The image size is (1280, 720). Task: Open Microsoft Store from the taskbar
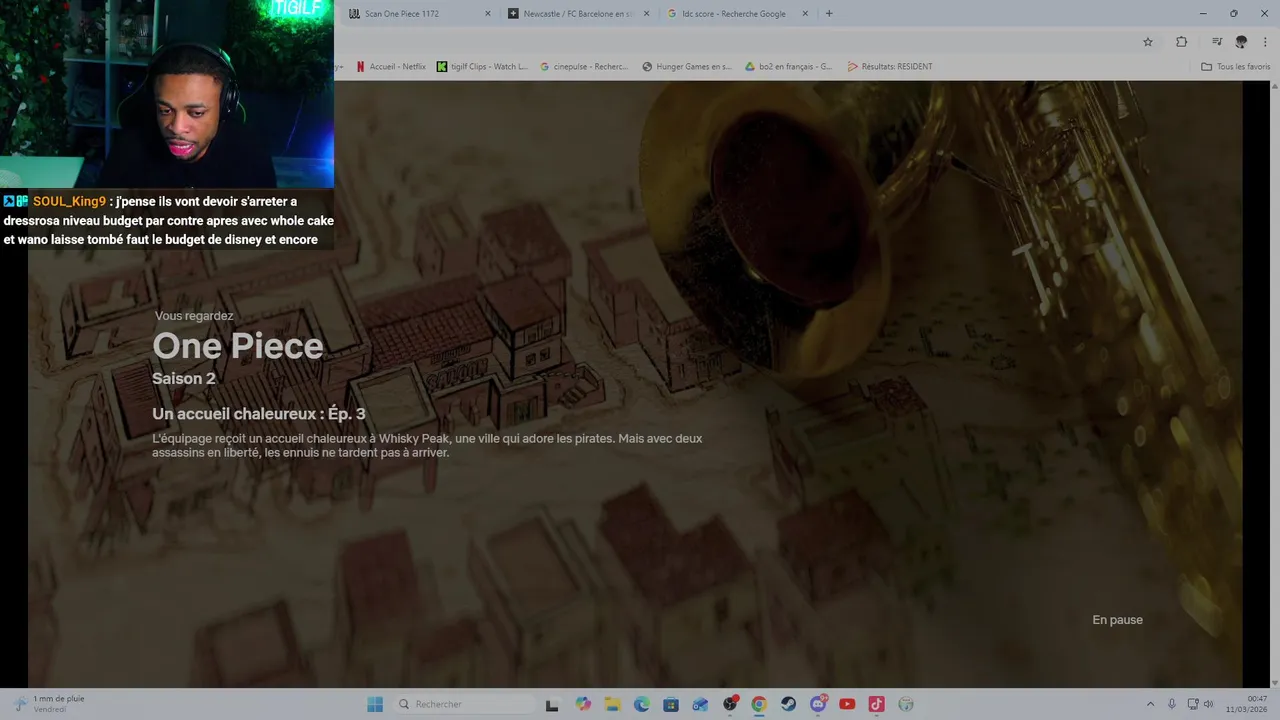(671, 704)
